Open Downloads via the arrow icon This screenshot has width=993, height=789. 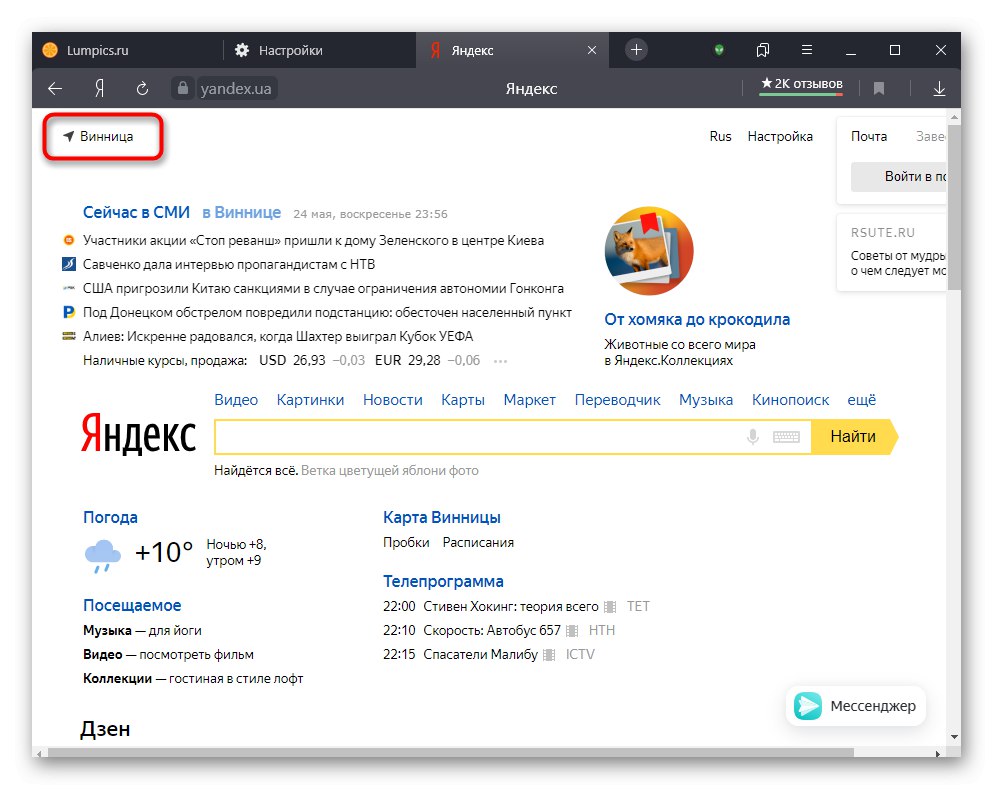pyautogui.click(x=938, y=88)
